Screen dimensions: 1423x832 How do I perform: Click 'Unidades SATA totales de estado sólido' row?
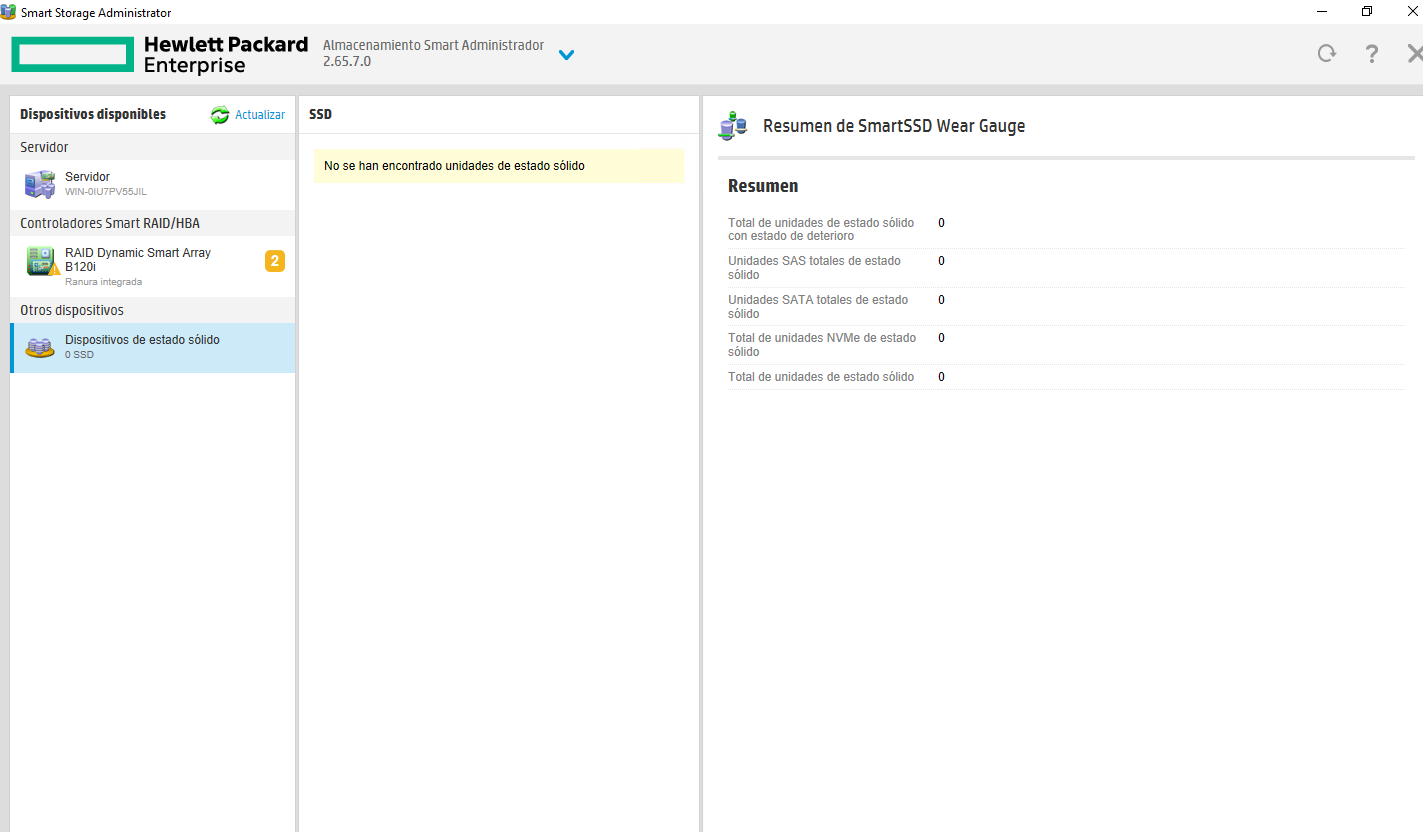click(1066, 307)
